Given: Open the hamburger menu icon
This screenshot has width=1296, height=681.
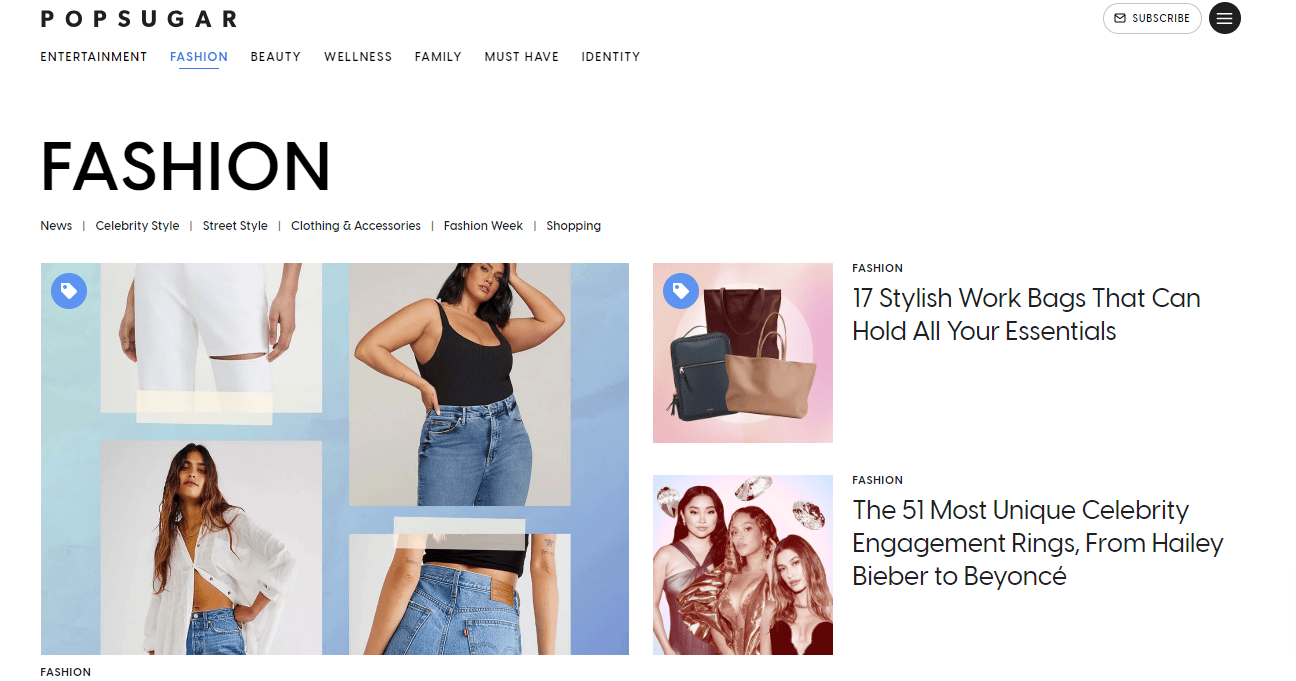Looking at the screenshot, I should point(1225,18).
